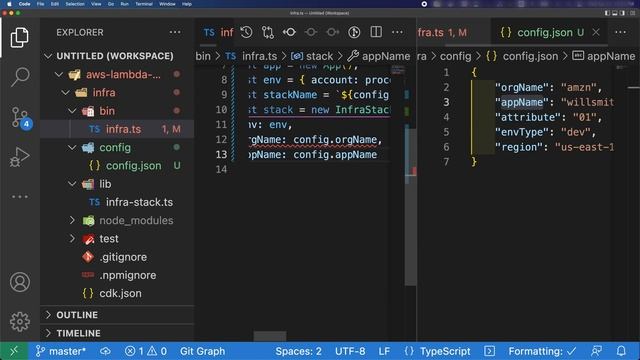Click the master branch in status bar
Viewport: 640px width, 360px height.
coord(60,351)
